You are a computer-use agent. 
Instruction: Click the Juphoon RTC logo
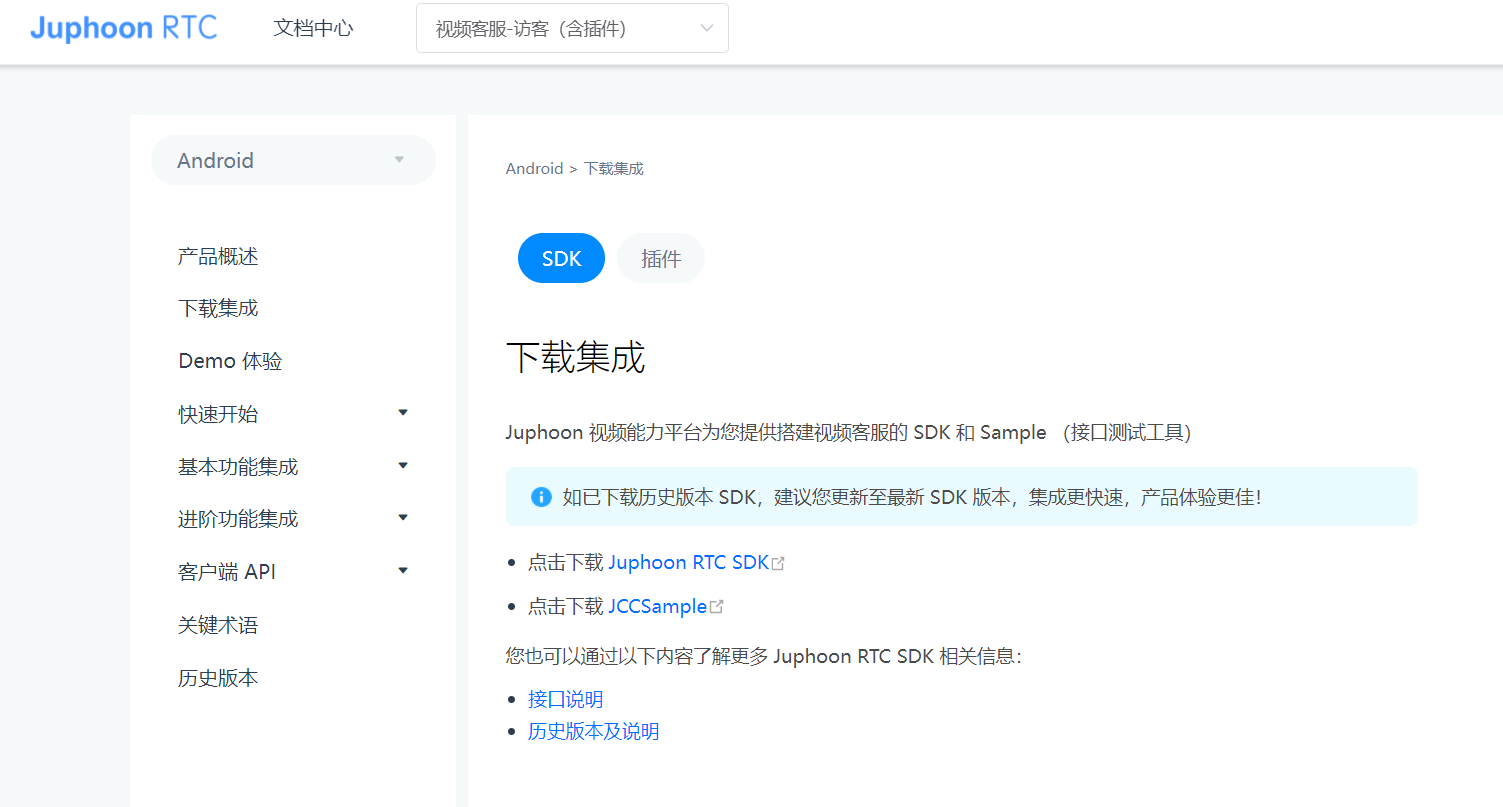point(123,28)
